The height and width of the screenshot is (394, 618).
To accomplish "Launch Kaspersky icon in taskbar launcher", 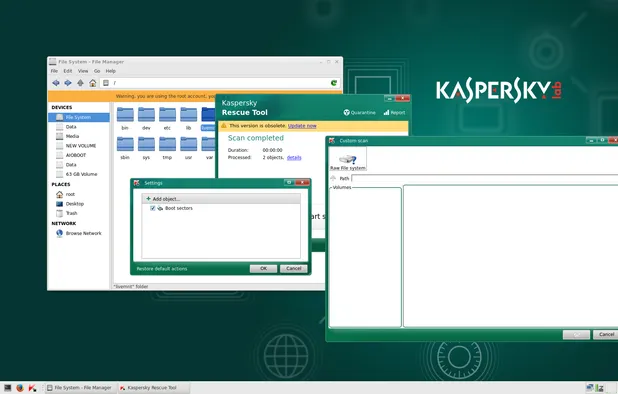I will (x=33, y=388).
